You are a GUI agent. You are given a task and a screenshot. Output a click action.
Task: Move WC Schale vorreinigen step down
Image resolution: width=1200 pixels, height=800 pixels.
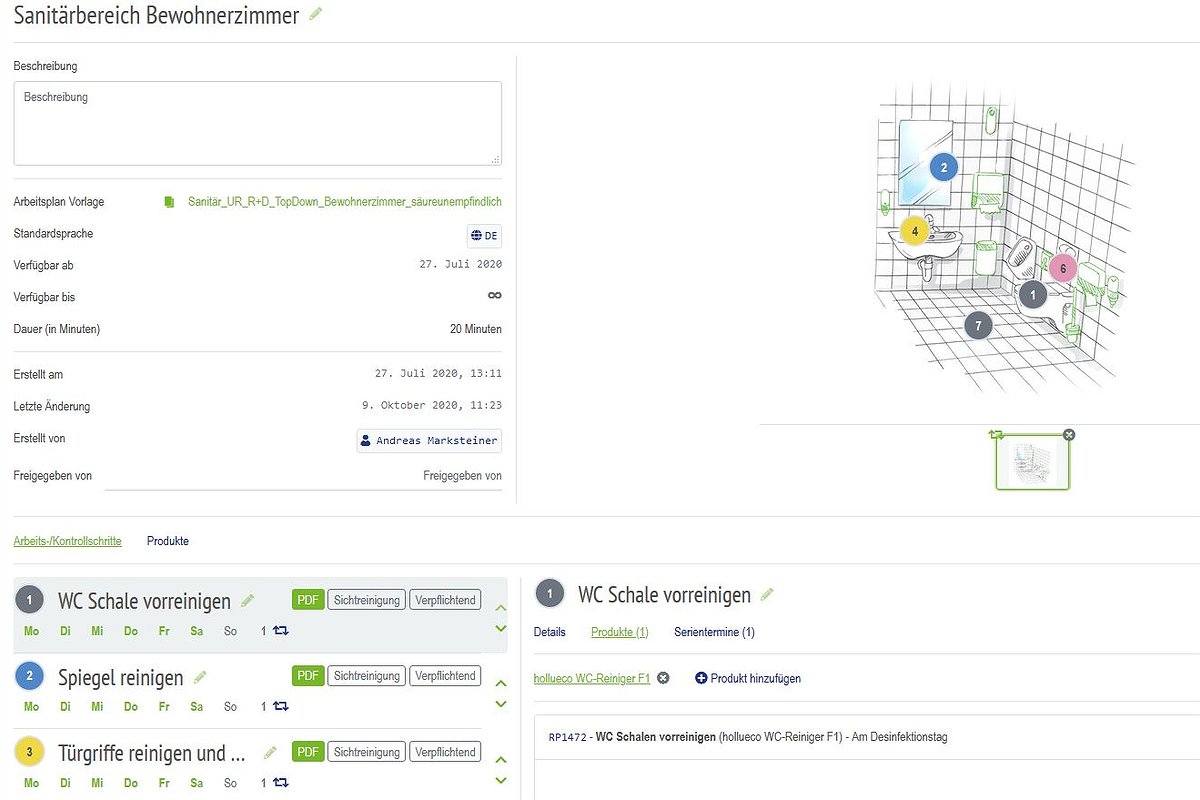pos(501,629)
